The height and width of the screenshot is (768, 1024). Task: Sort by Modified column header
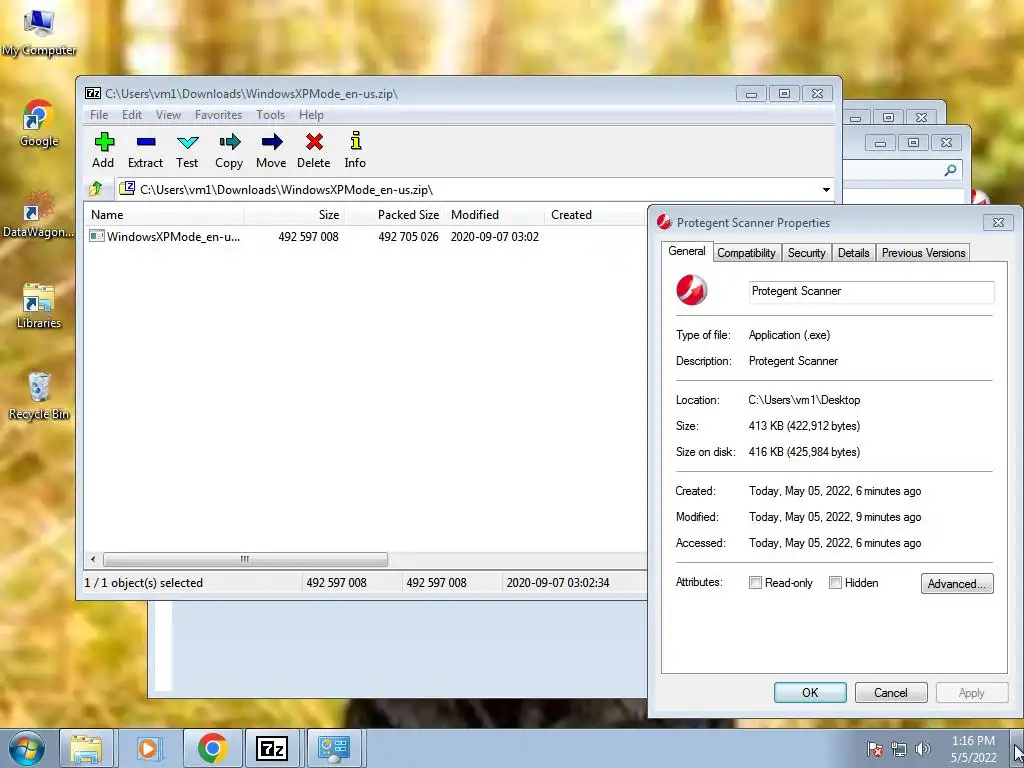[x=494, y=214]
